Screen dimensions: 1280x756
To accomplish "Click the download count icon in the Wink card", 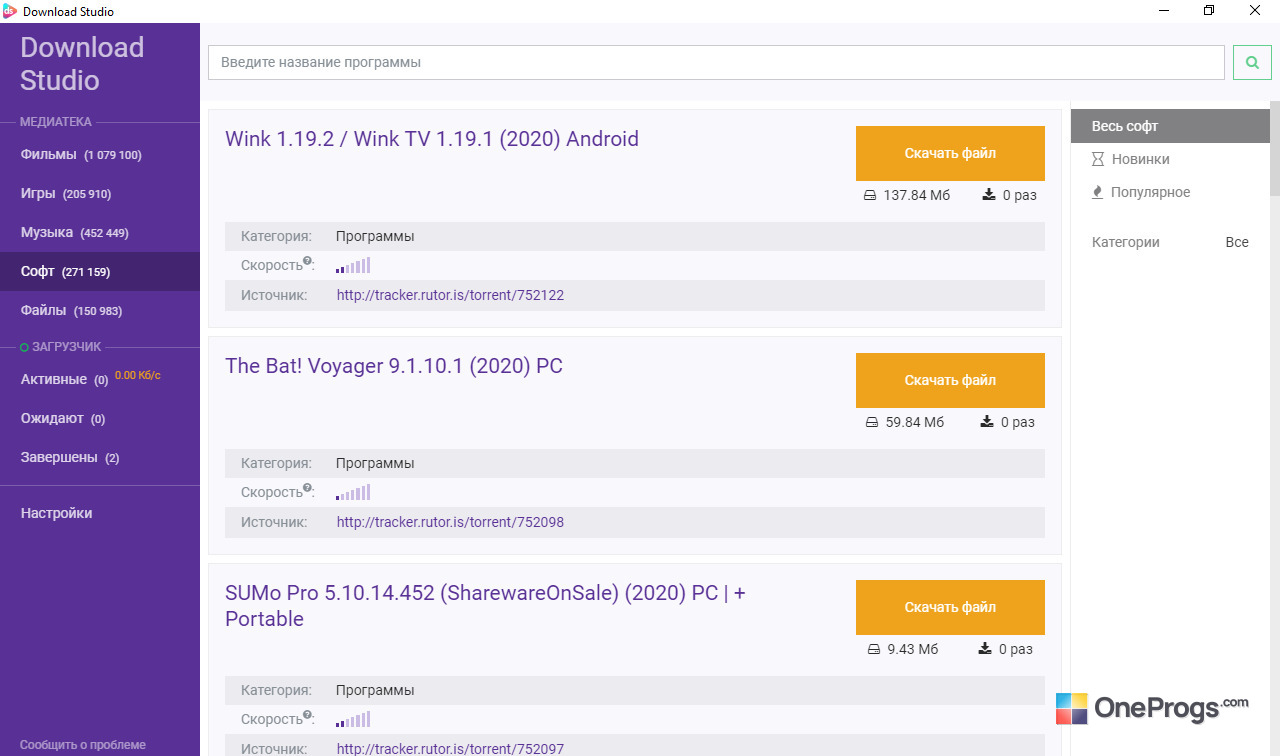I will pos(989,195).
